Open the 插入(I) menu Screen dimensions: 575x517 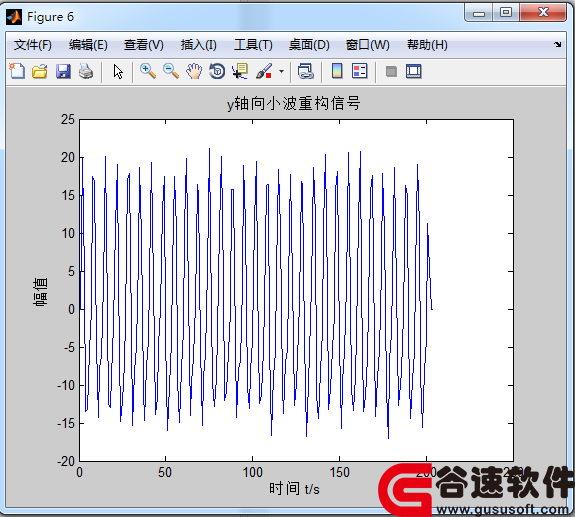pos(198,45)
